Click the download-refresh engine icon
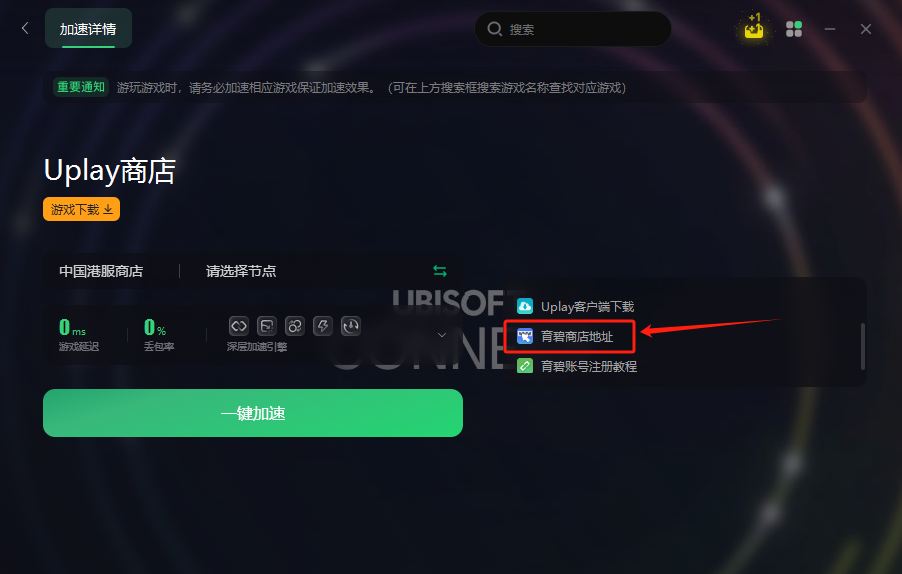Viewport: 902px width, 574px height. tap(351, 326)
